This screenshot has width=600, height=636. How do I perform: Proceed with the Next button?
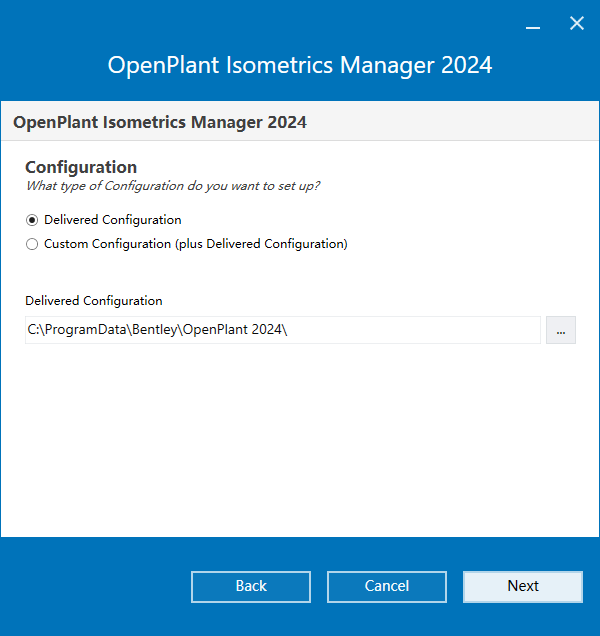click(x=523, y=587)
